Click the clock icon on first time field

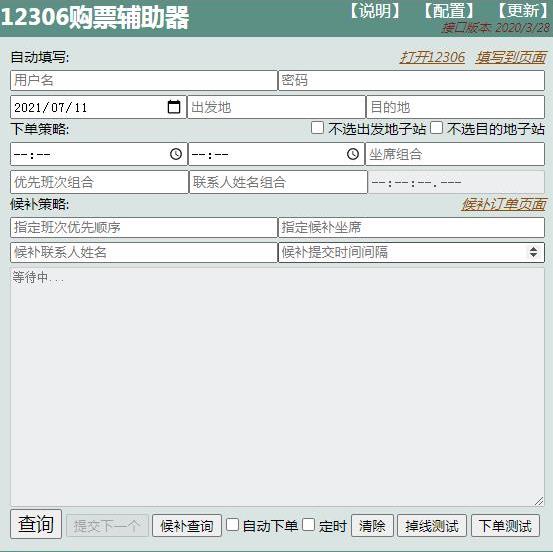pyautogui.click(x=176, y=154)
